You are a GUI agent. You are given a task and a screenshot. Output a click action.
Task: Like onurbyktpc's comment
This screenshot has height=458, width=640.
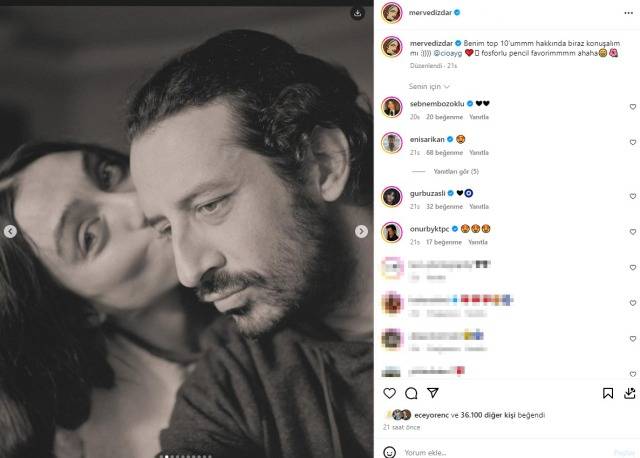pyautogui.click(x=633, y=231)
